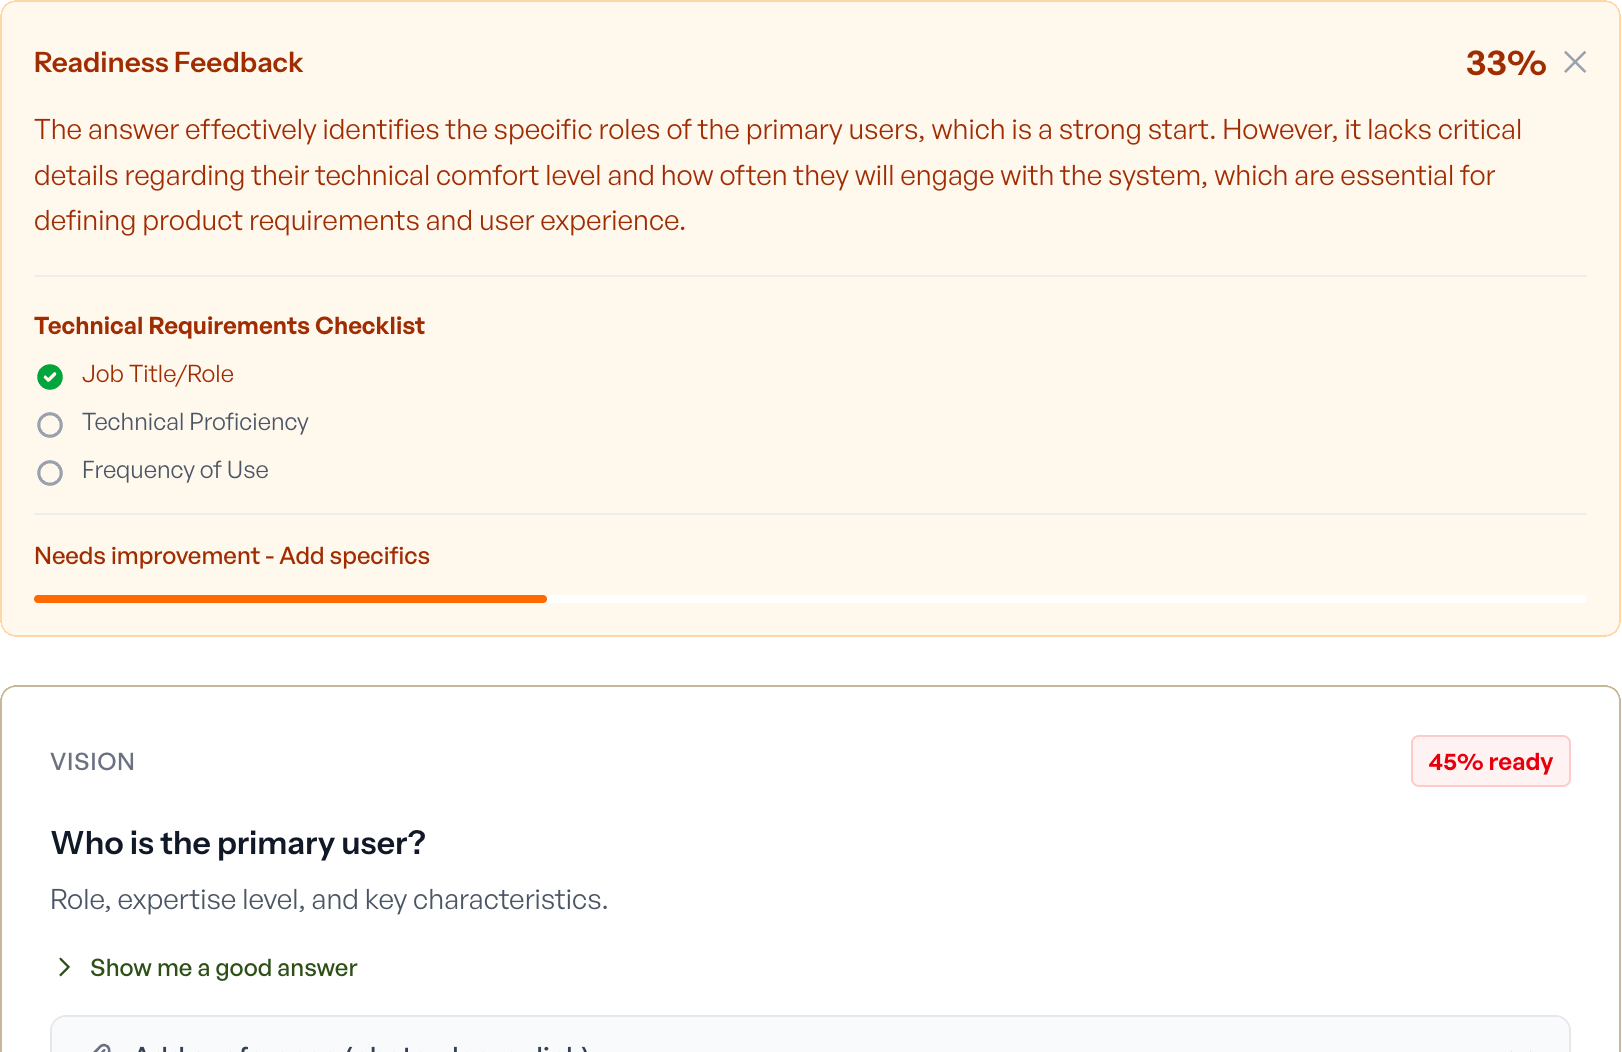Expand Show me a good answer

click(x=223, y=967)
